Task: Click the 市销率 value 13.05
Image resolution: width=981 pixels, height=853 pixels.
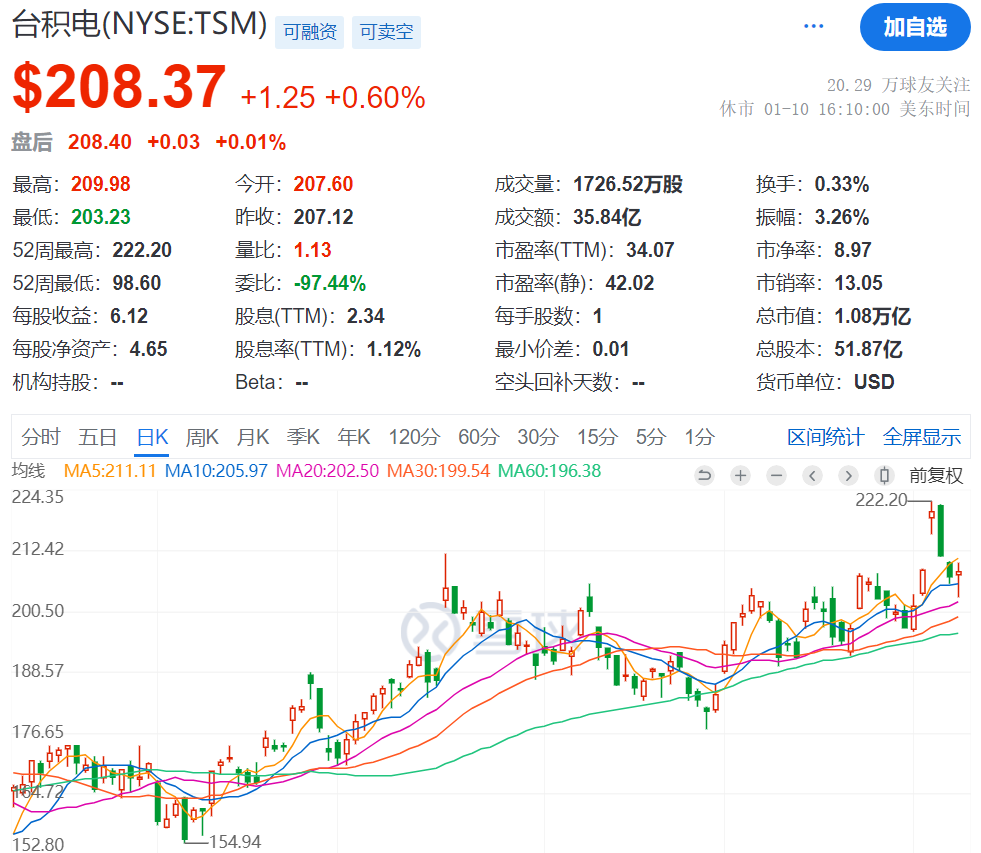Action: tap(858, 283)
